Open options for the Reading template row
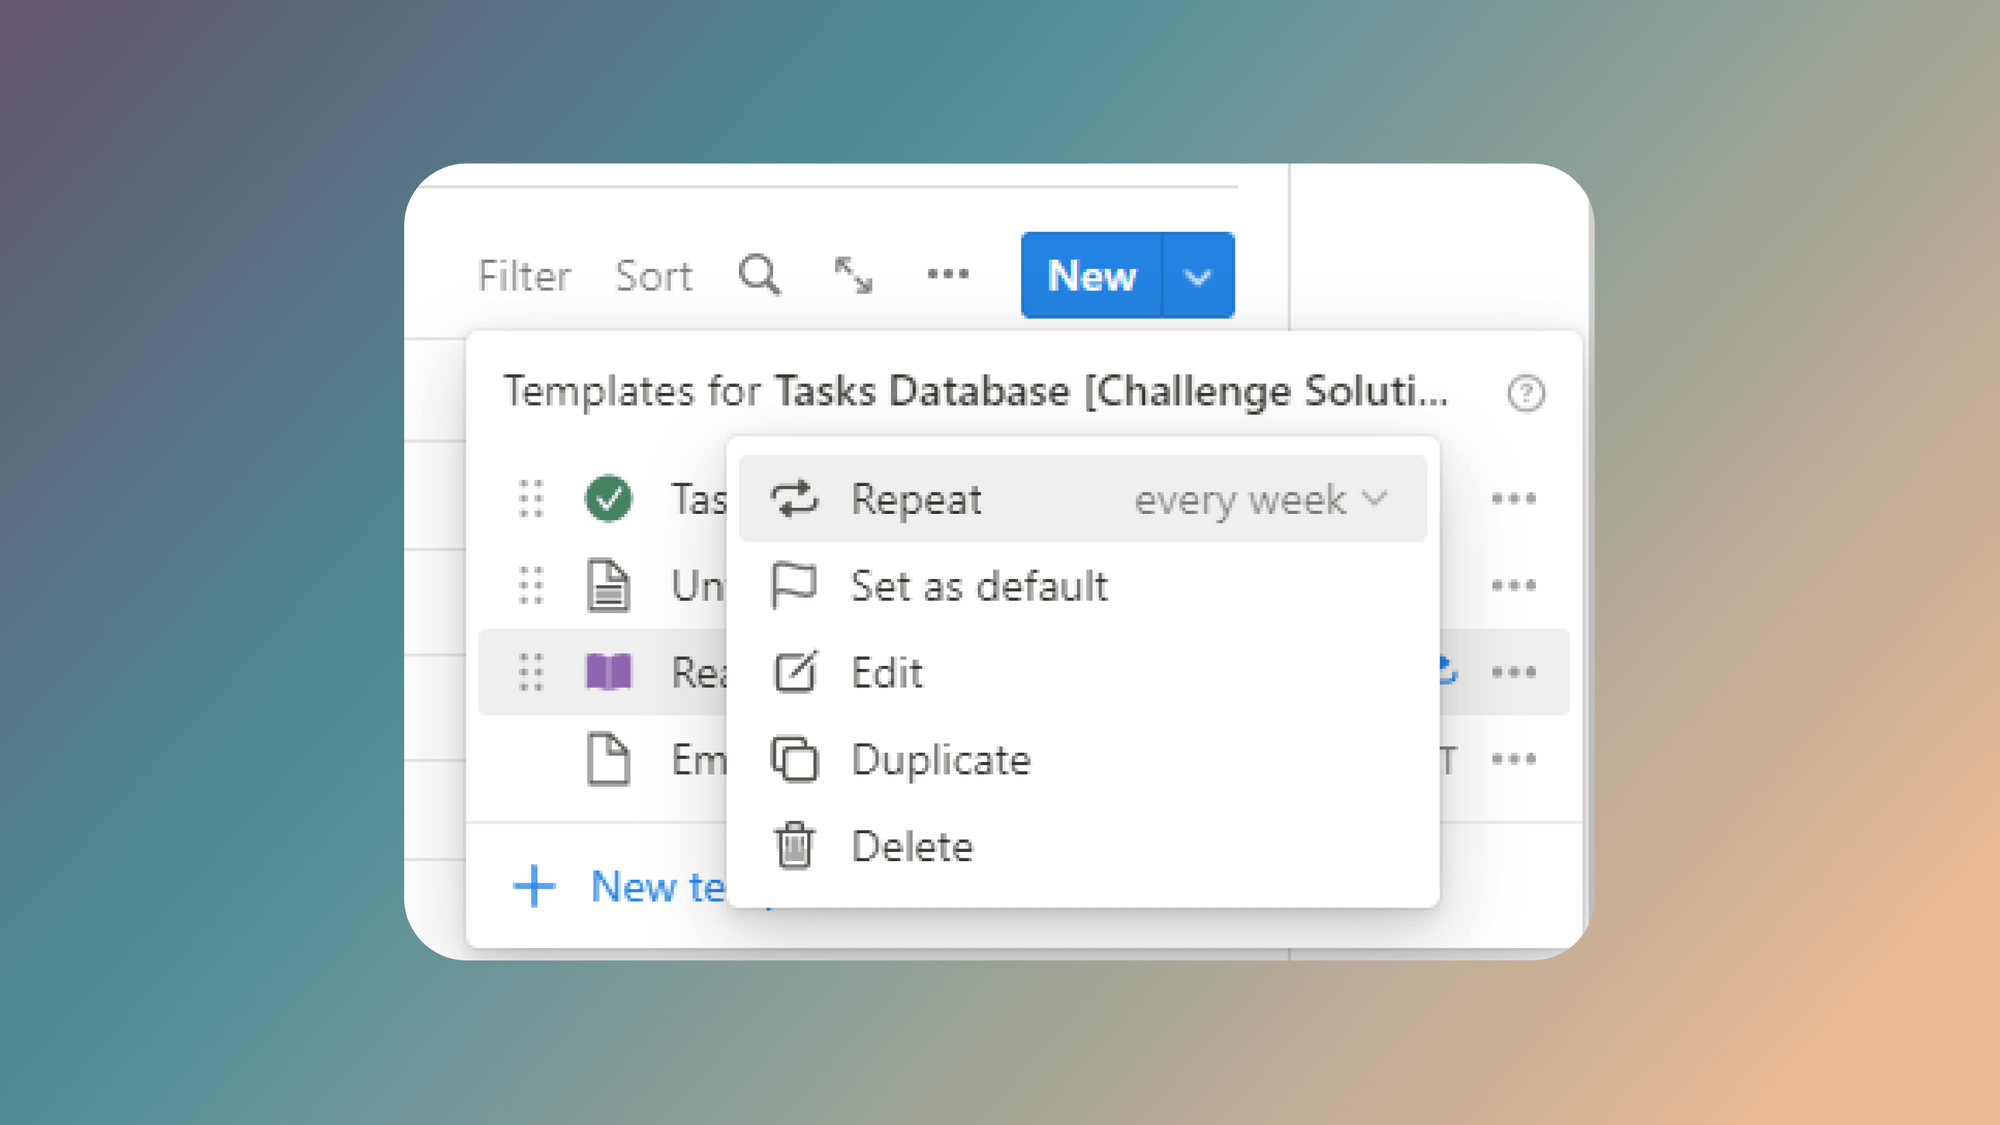This screenshot has width=2000, height=1125. [1513, 672]
